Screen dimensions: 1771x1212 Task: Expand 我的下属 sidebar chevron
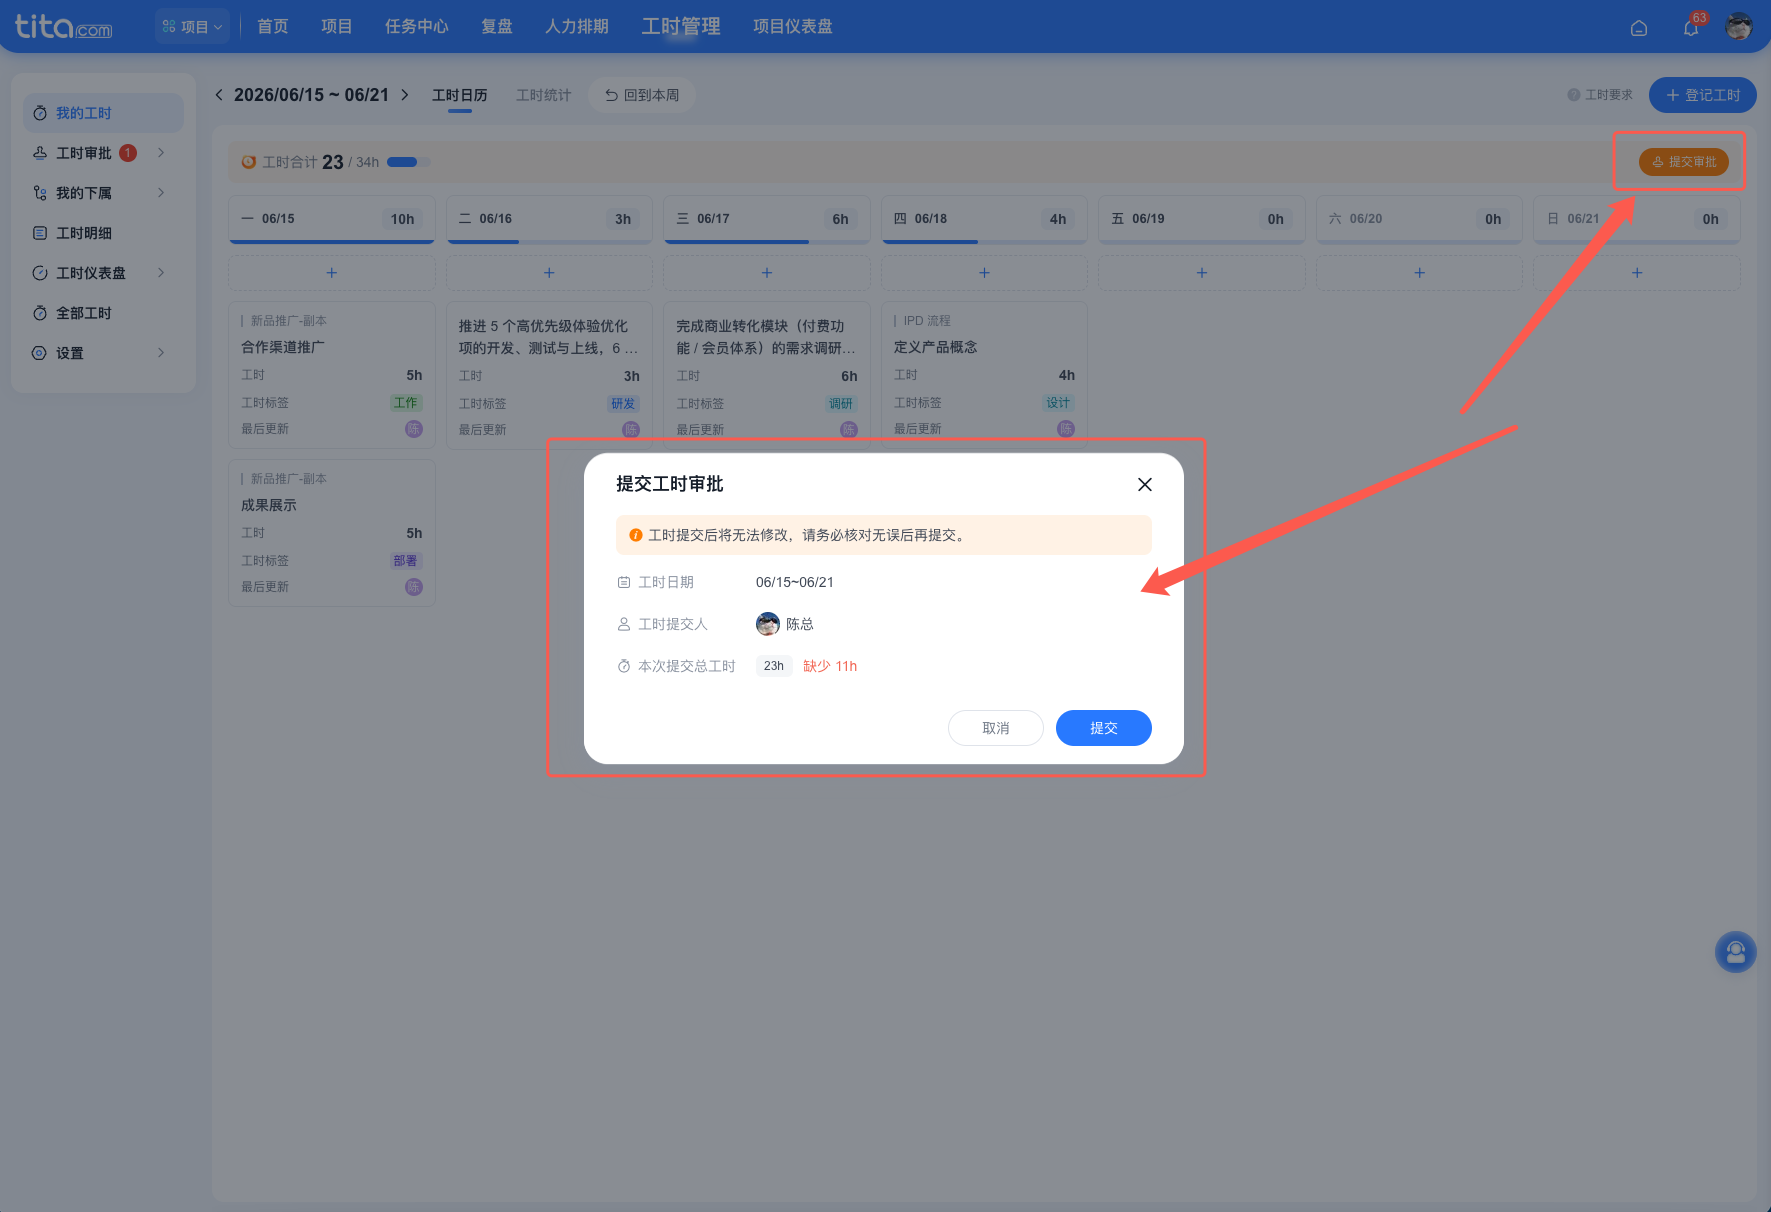coord(161,193)
